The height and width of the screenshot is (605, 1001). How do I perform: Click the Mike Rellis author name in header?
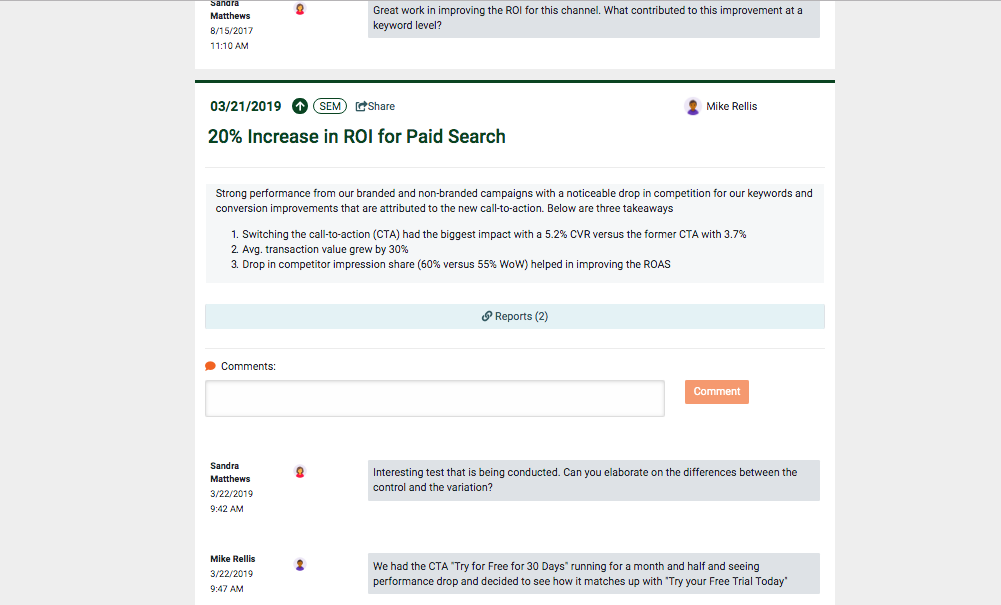click(x=732, y=106)
